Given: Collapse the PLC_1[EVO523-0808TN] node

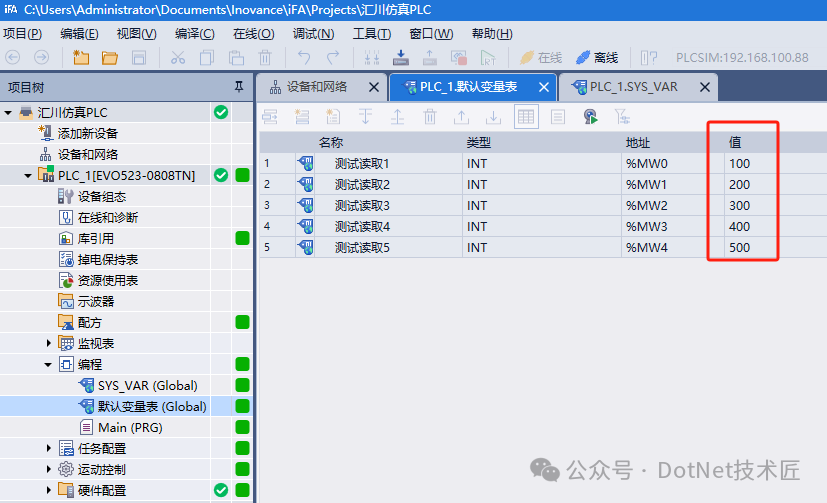Looking at the screenshot, I should [28, 176].
